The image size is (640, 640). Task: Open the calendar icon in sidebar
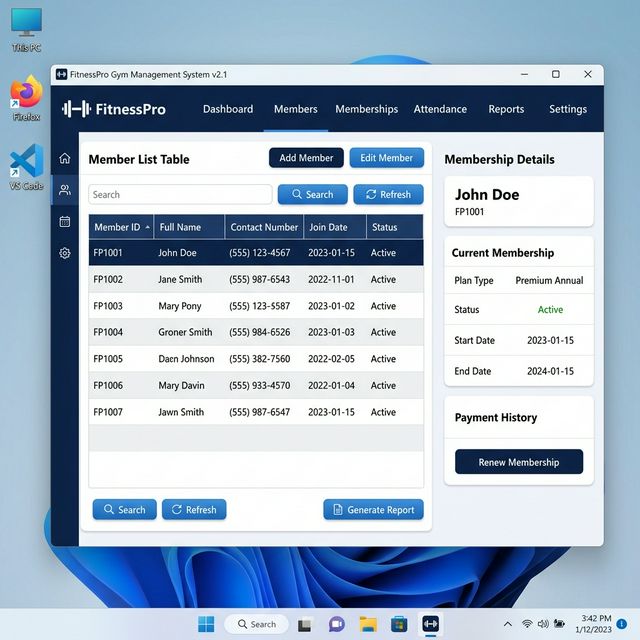(x=64, y=222)
